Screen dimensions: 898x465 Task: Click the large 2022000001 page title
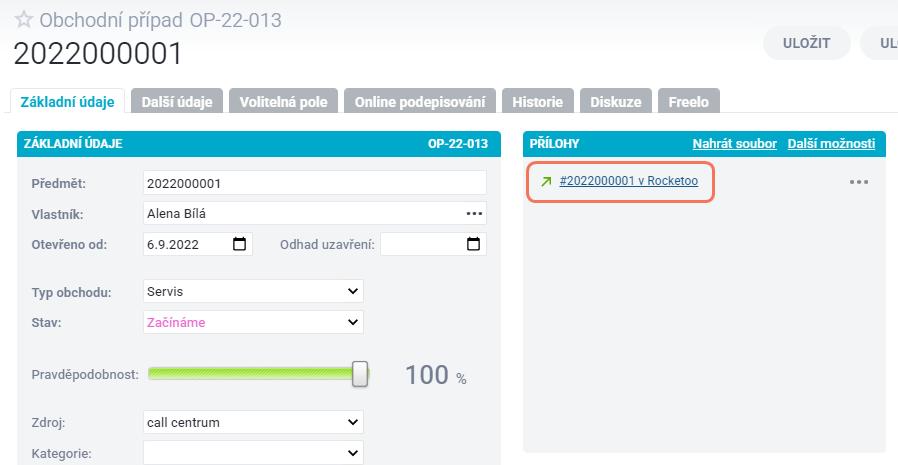[x=98, y=54]
